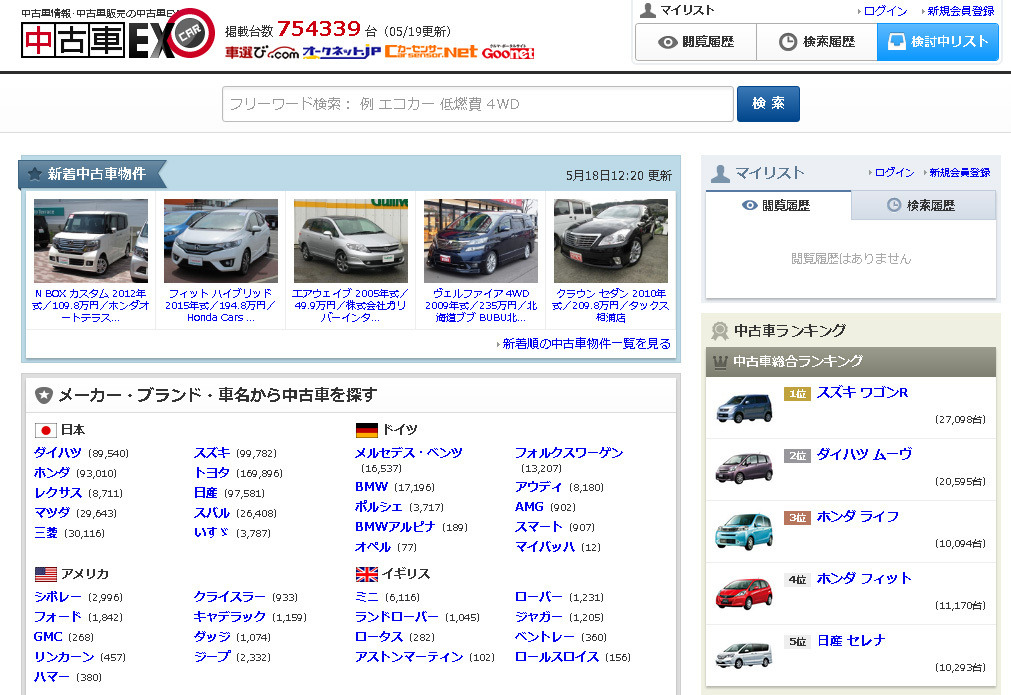
Task: Open フィット ハイブリッド 2015年式 listing link
Action: 221,306
